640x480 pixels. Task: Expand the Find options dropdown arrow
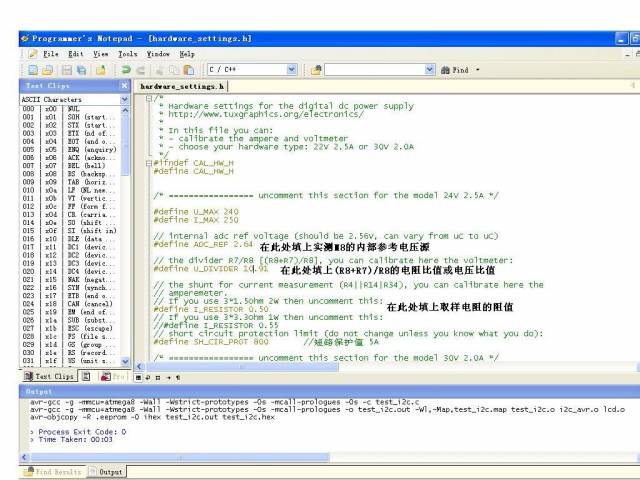pos(479,70)
